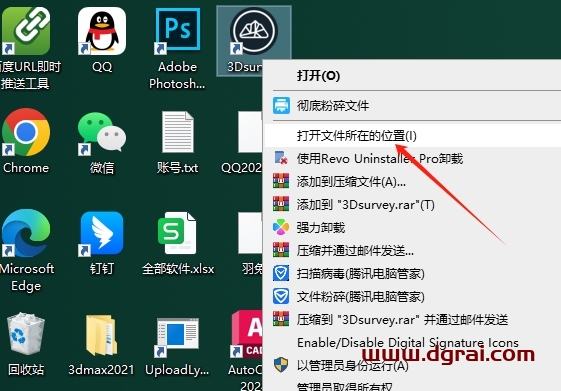Select the 账号.txt text file icon
561x391 pixels.
click(x=177, y=132)
